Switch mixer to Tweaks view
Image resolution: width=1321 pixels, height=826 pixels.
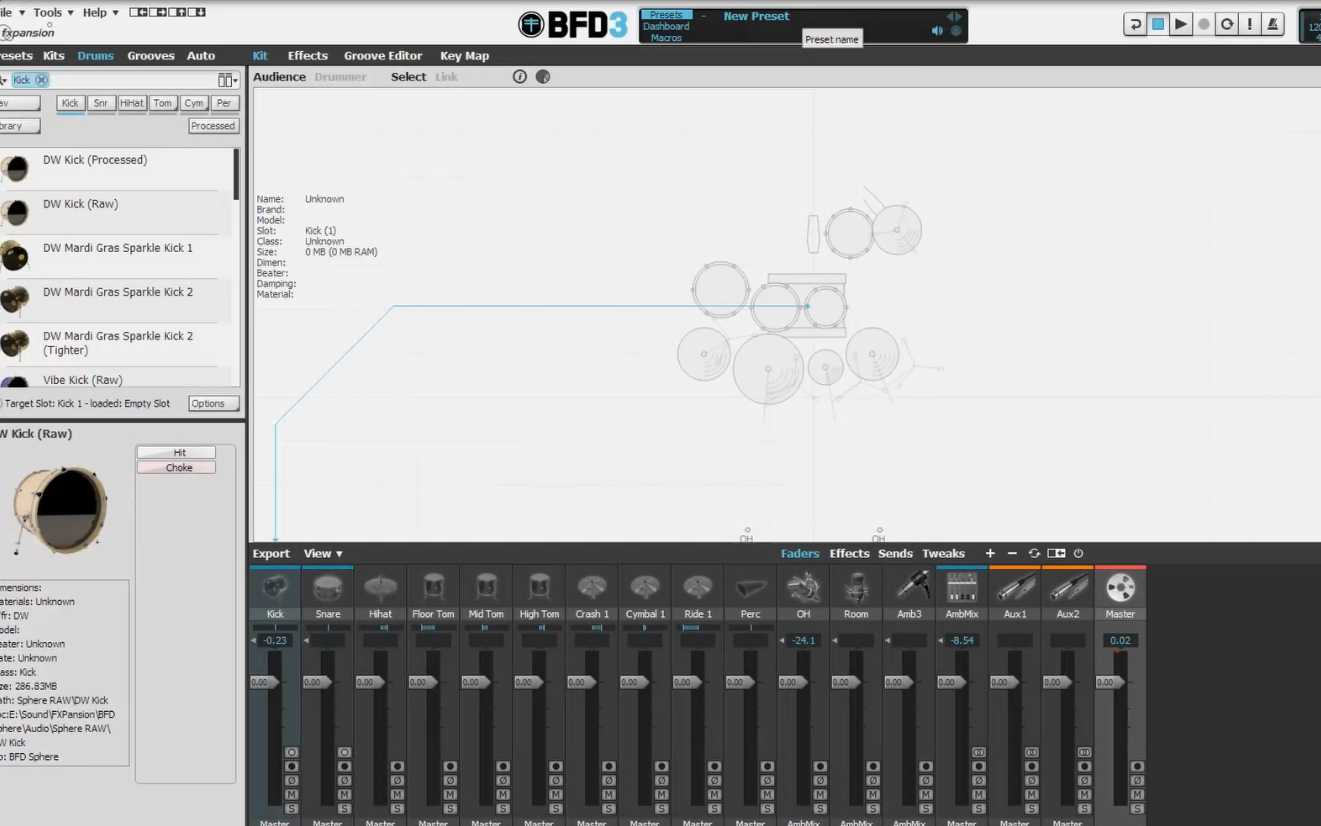click(x=943, y=553)
